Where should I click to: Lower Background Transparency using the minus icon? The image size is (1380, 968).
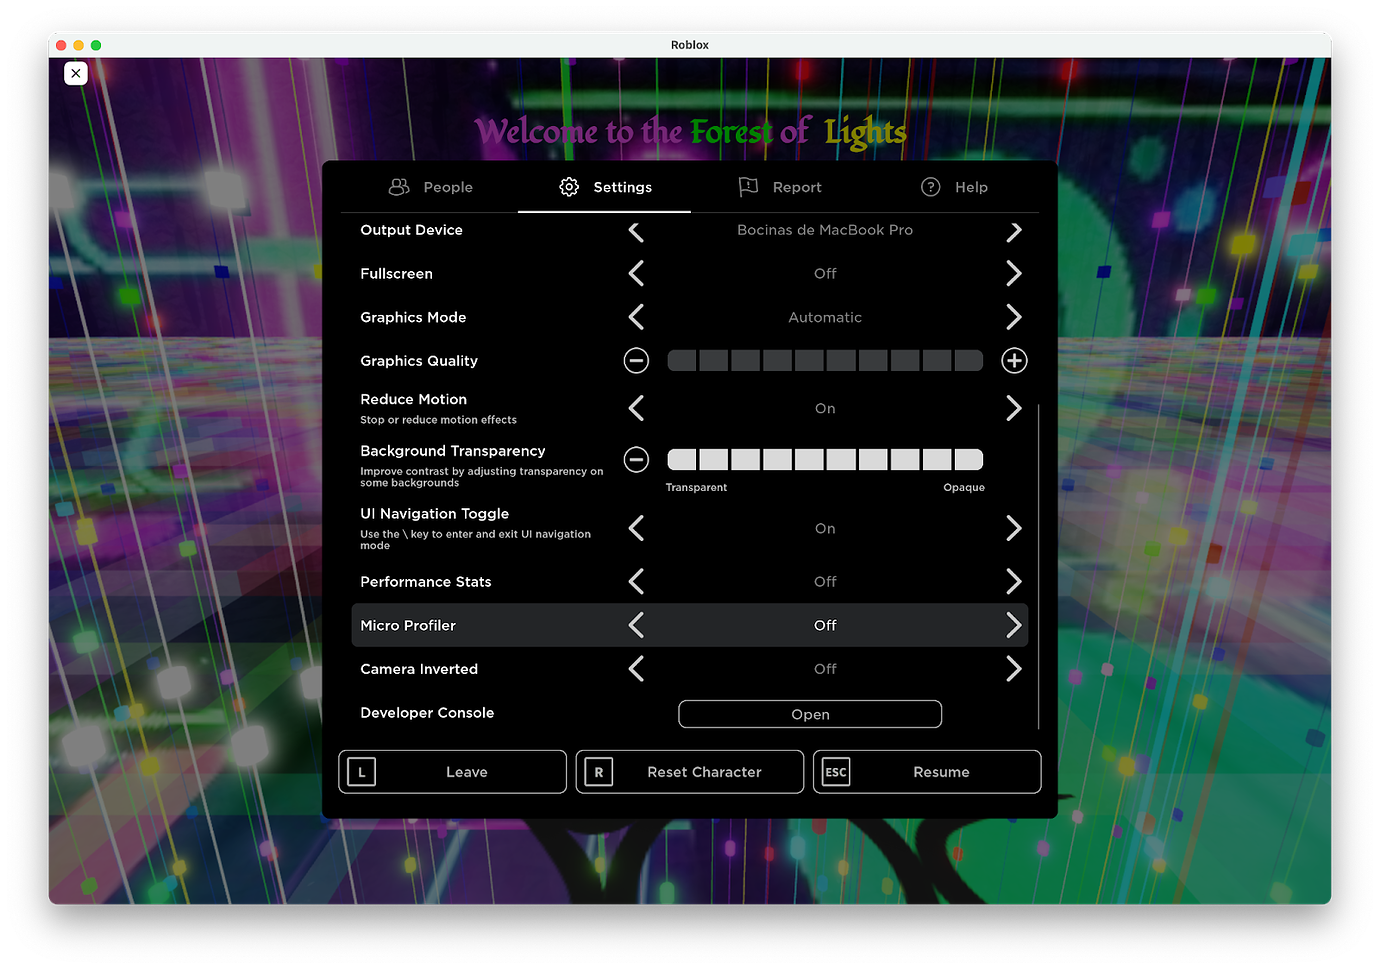click(x=636, y=459)
